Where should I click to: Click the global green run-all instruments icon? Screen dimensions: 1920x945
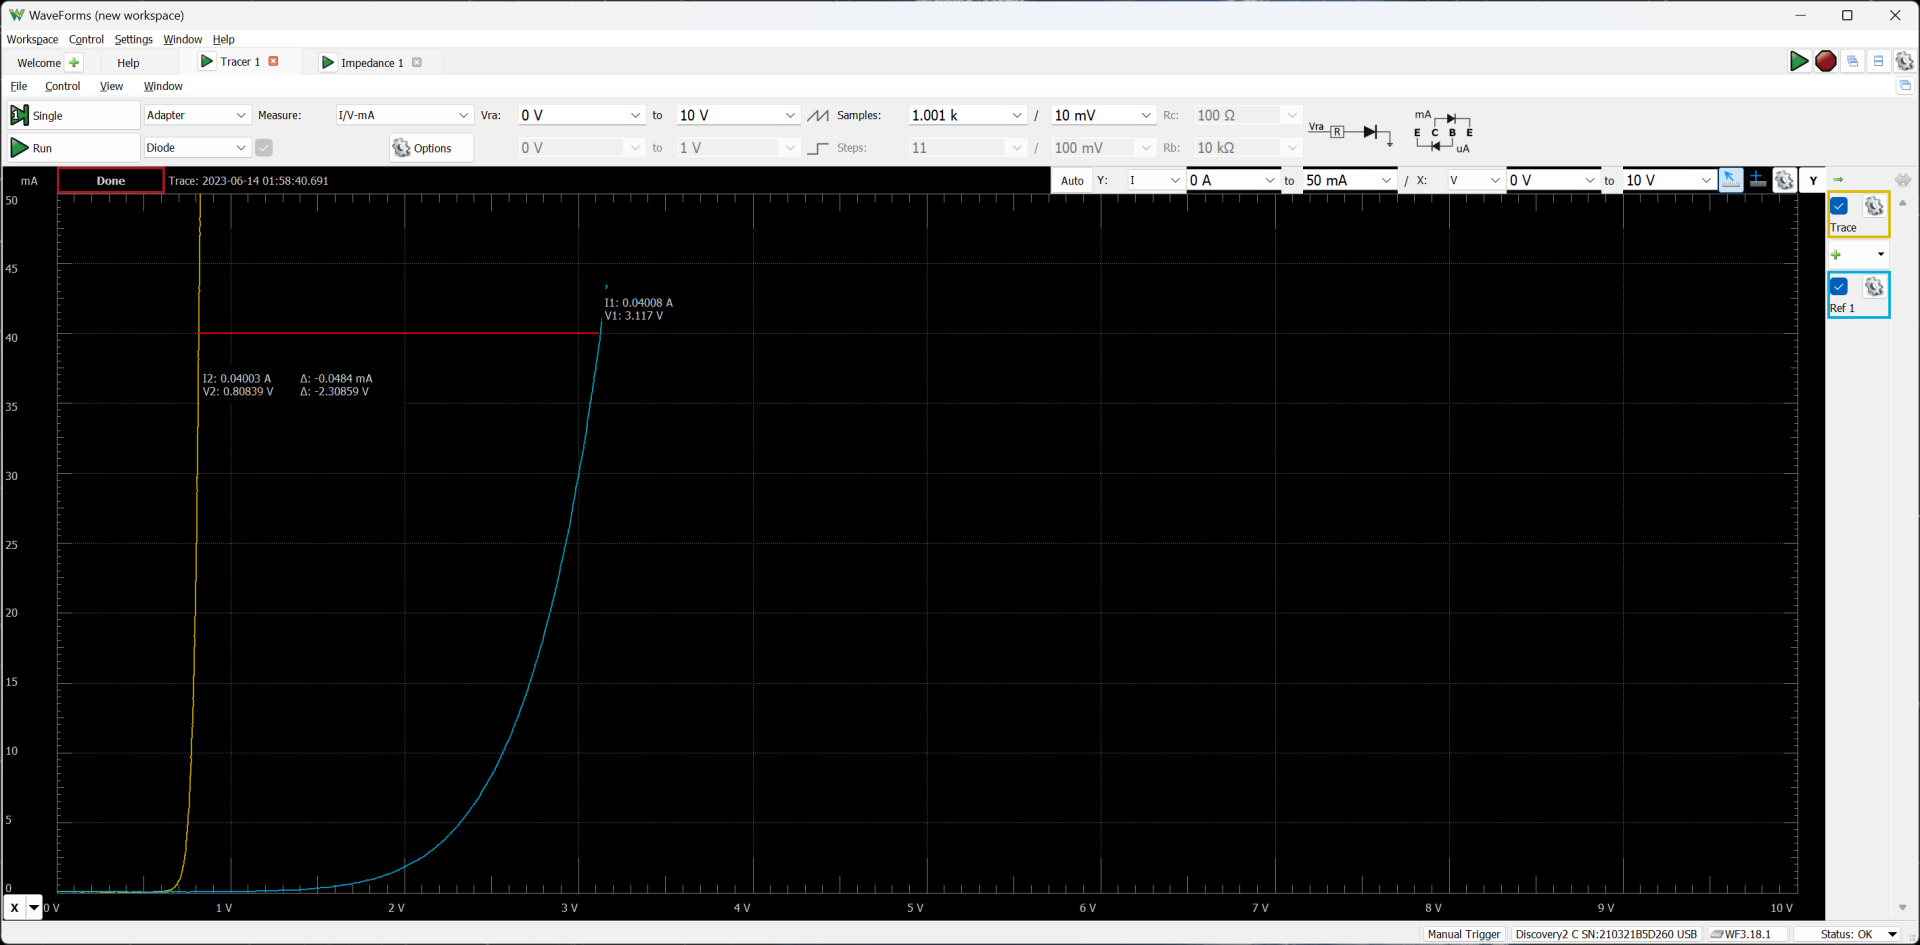tap(1798, 62)
